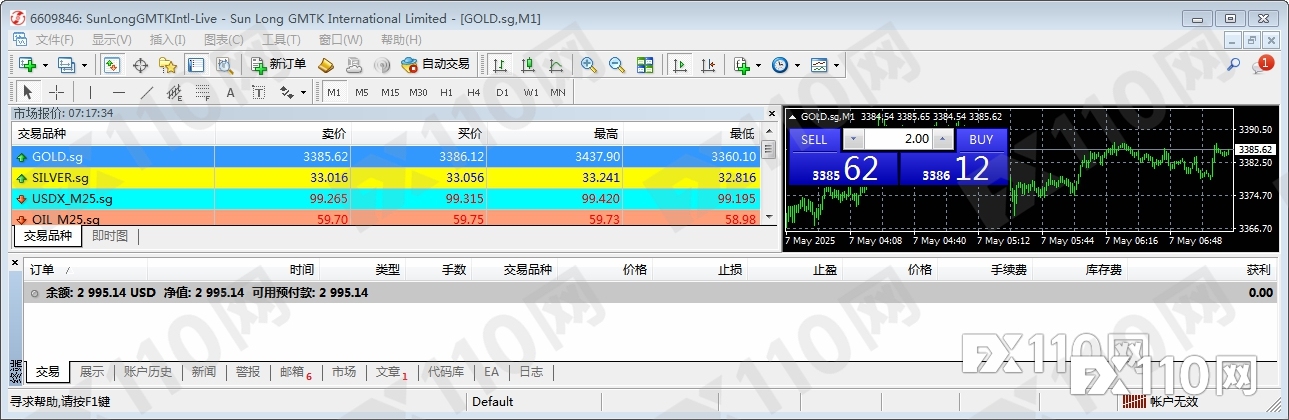
Task: Click the Market Watch vertical scrollbar
Action: point(769,174)
